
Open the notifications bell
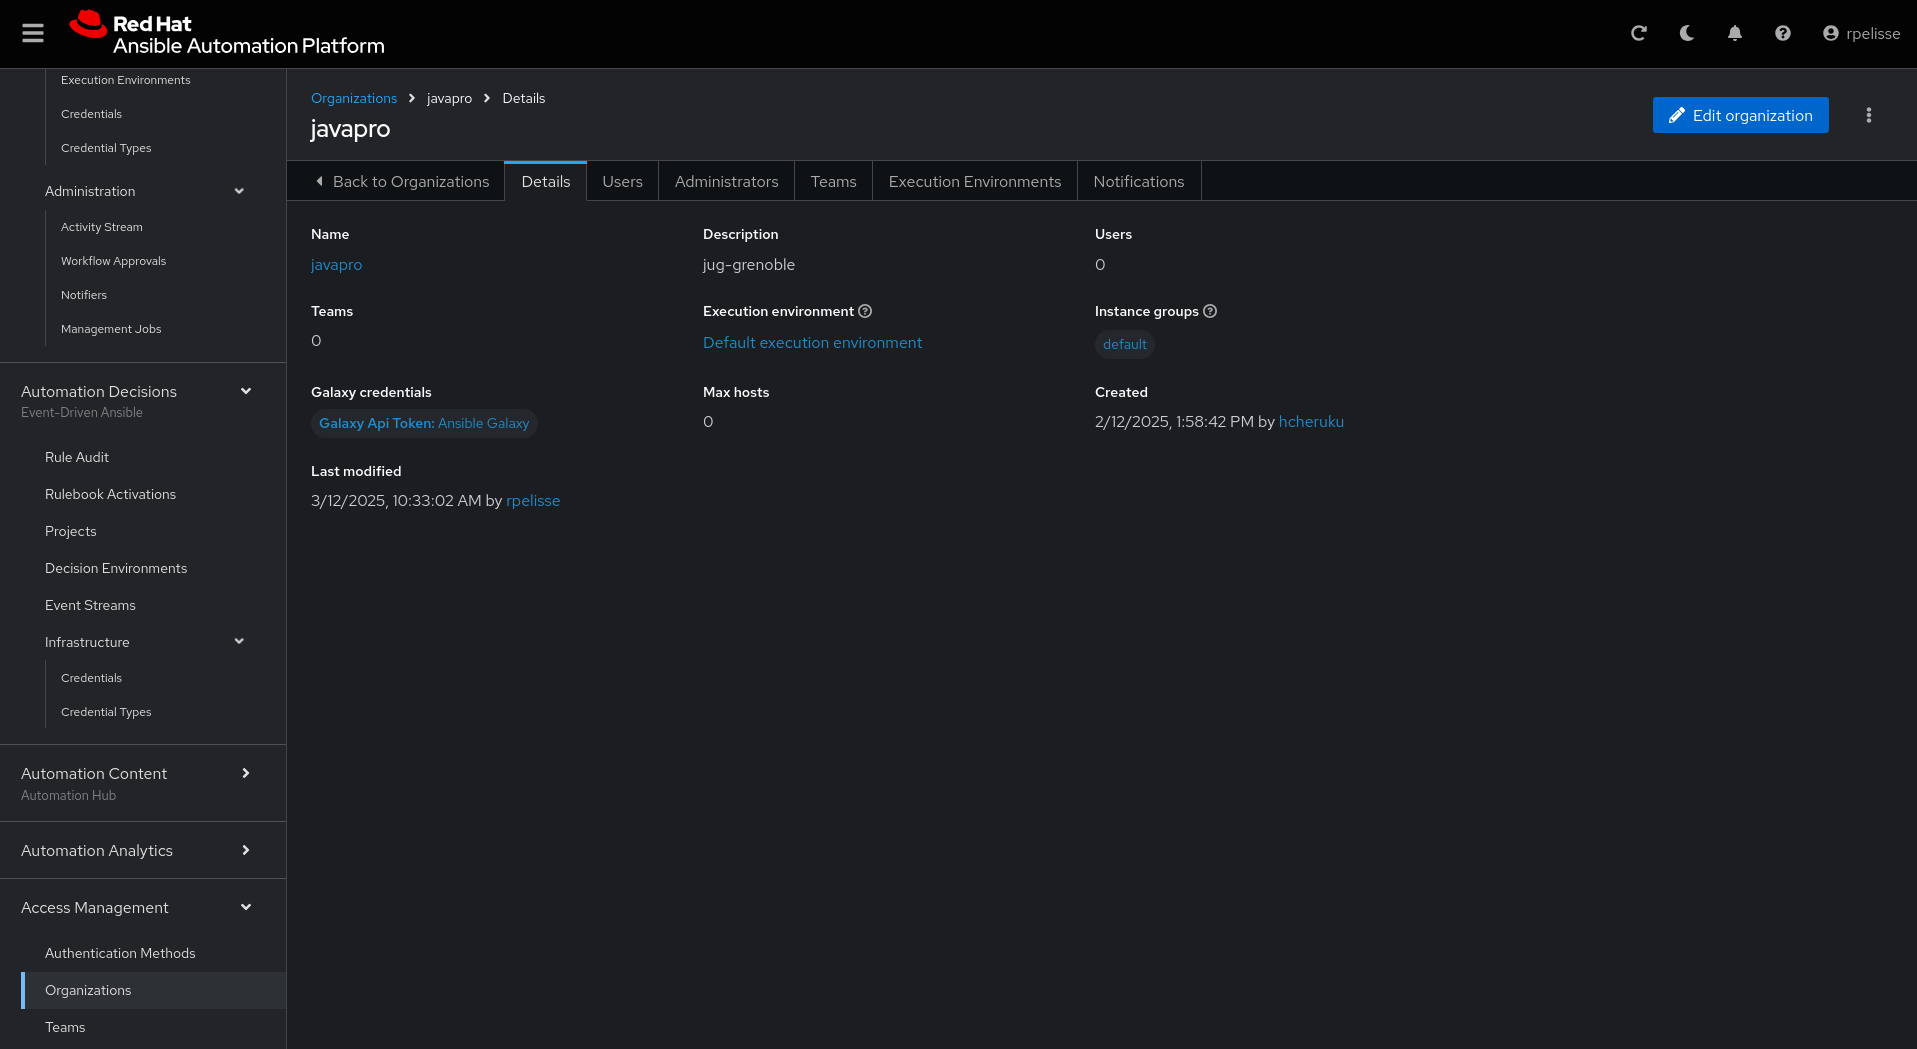(x=1735, y=33)
